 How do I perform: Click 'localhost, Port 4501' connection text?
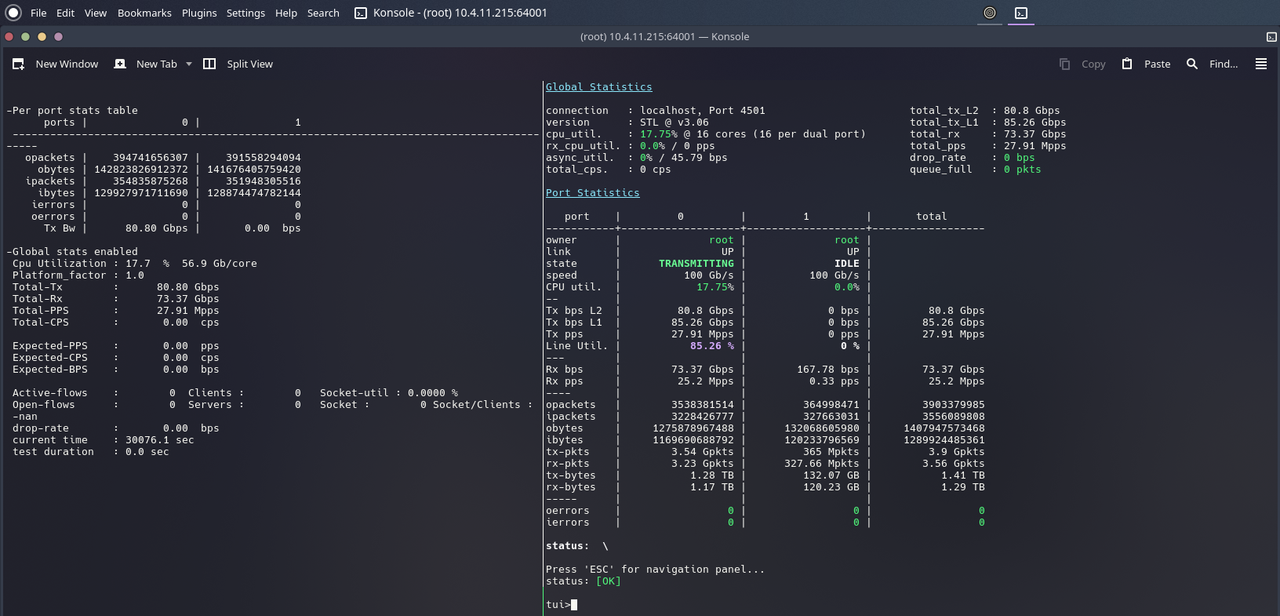(702, 111)
